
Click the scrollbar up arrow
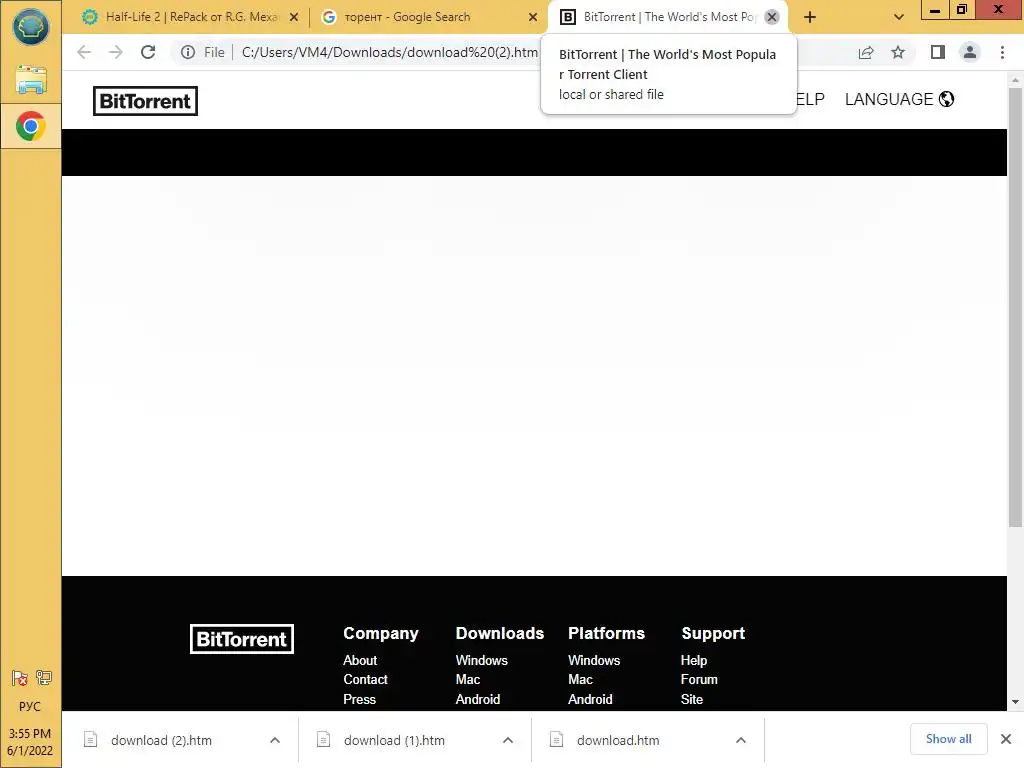click(x=1015, y=80)
